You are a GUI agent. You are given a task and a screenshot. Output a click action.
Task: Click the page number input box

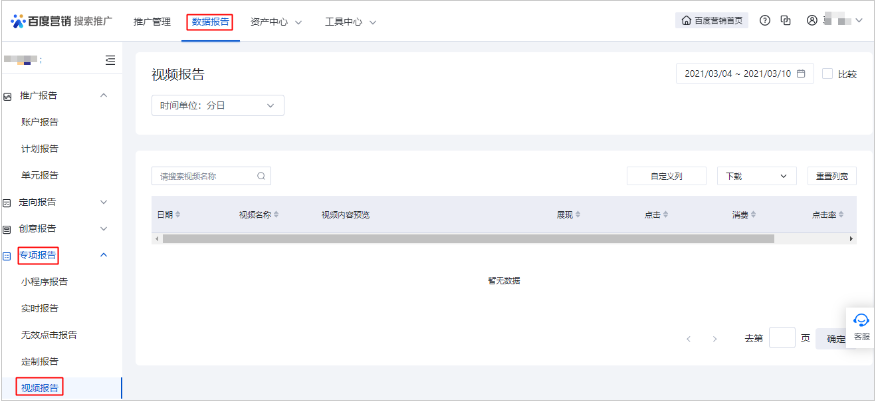(782, 339)
